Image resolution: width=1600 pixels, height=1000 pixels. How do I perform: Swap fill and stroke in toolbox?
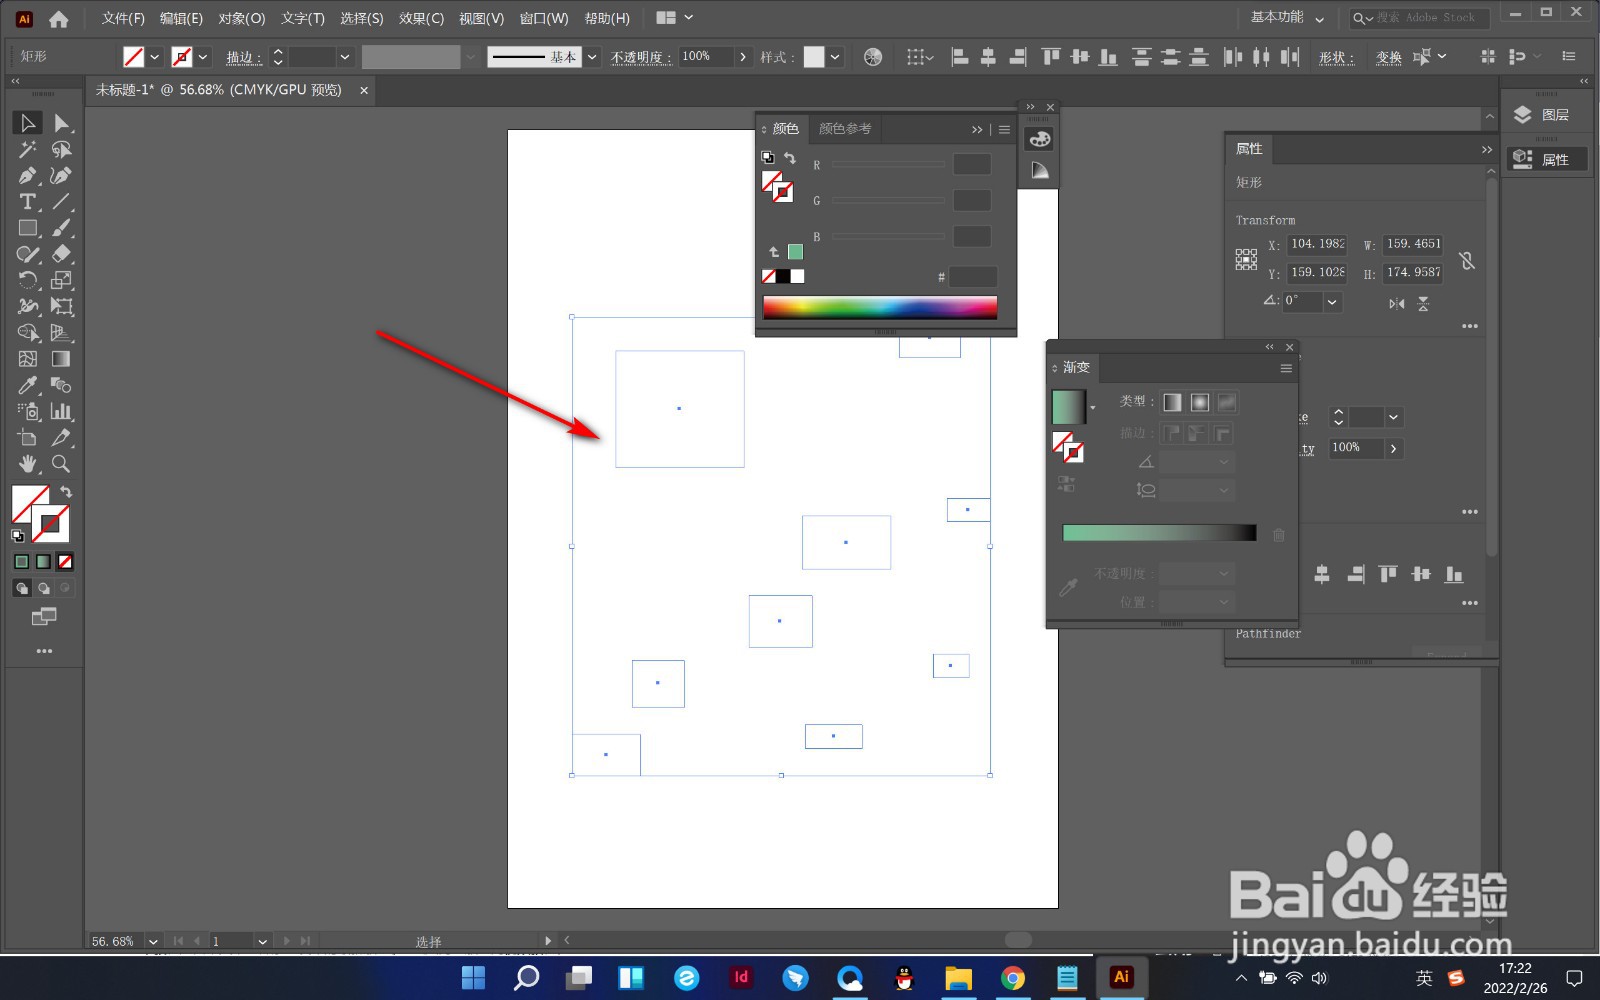pos(66,492)
